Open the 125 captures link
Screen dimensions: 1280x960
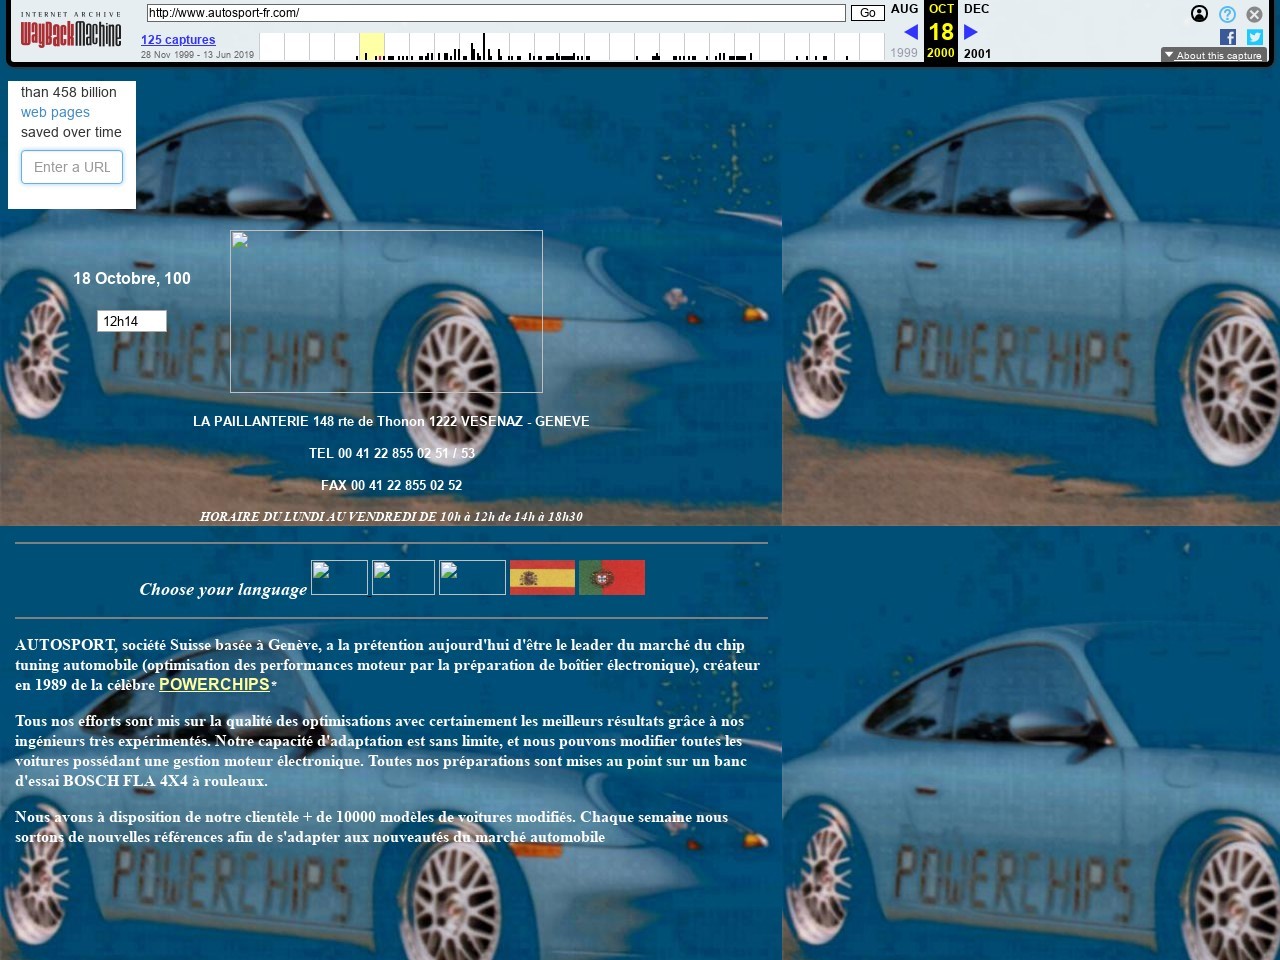[x=178, y=40]
